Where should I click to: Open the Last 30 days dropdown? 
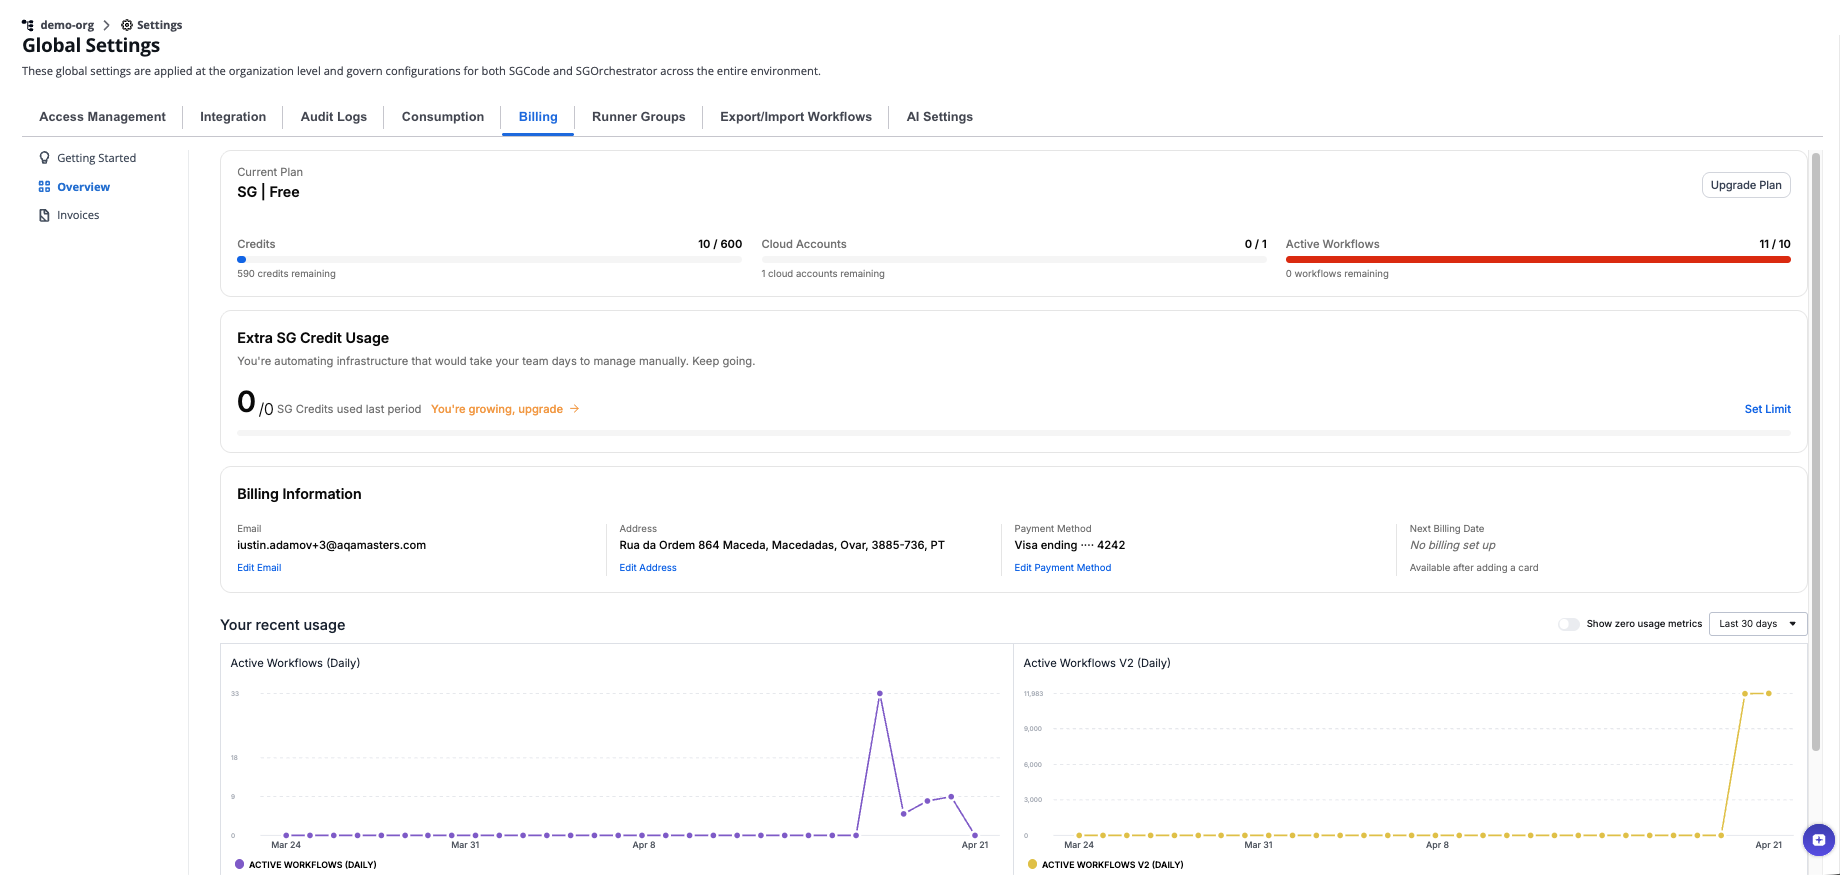pyautogui.click(x=1758, y=624)
